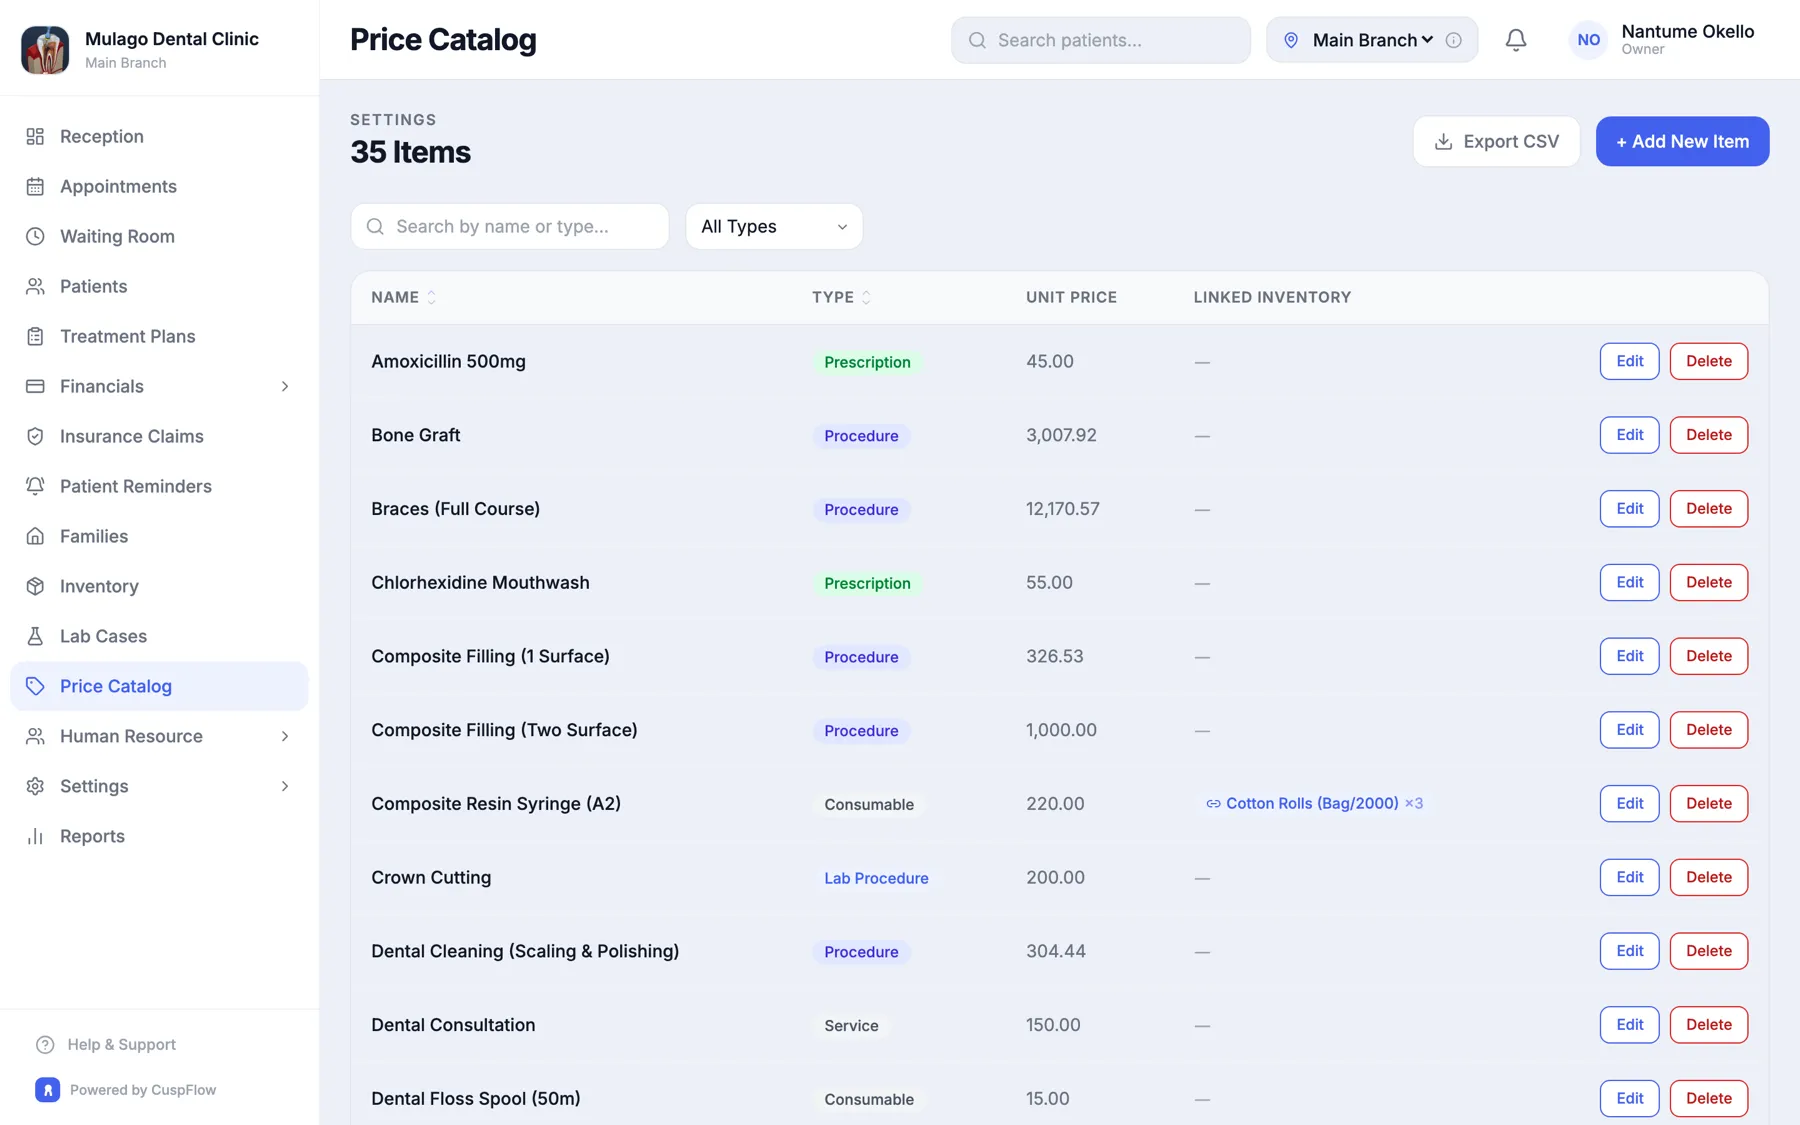Open the Main Branch selector
This screenshot has width=1800, height=1125.
point(1372,40)
